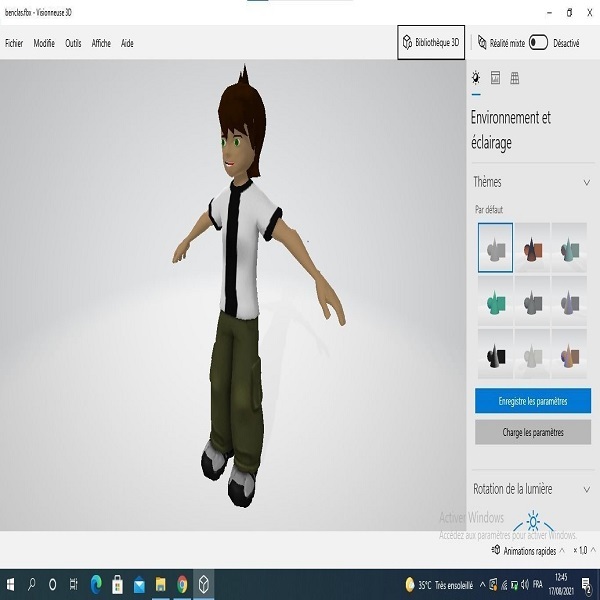Click the tray icon with orange dot
The height and width of the screenshot is (600, 600).
pyautogui.click(x=493, y=585)
